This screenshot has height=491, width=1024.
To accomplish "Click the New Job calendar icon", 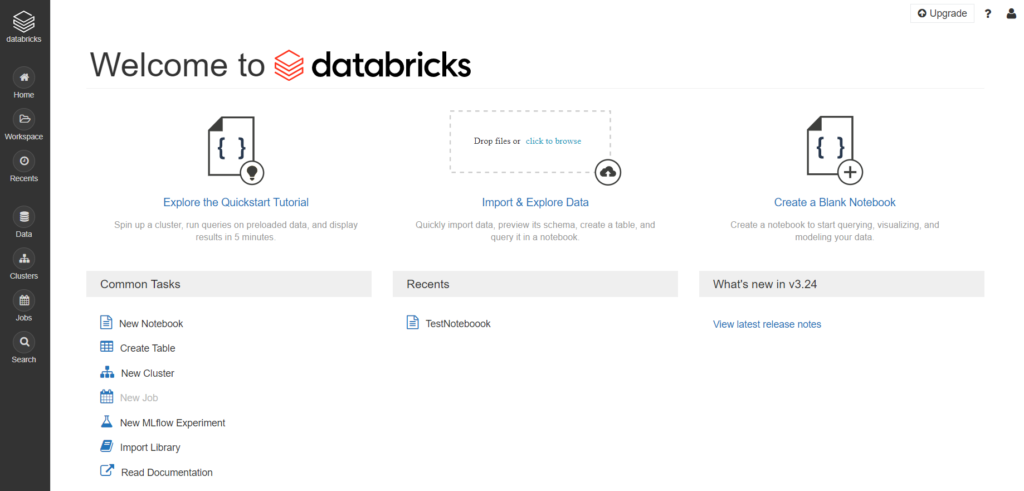I will point(106,397).
